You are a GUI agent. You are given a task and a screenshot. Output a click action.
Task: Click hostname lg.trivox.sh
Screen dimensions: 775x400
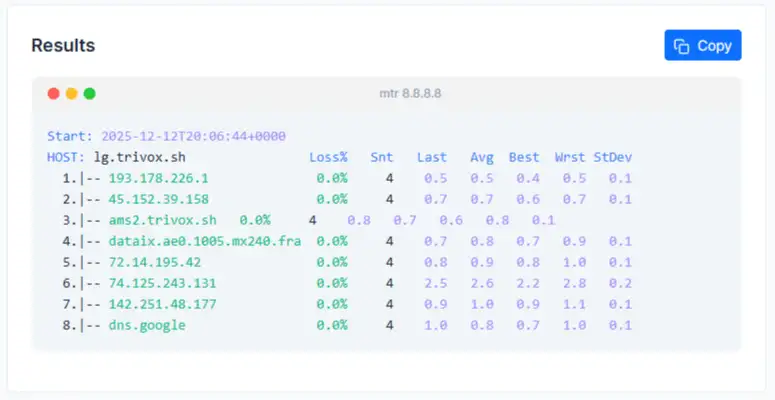(x=140, y=158)
